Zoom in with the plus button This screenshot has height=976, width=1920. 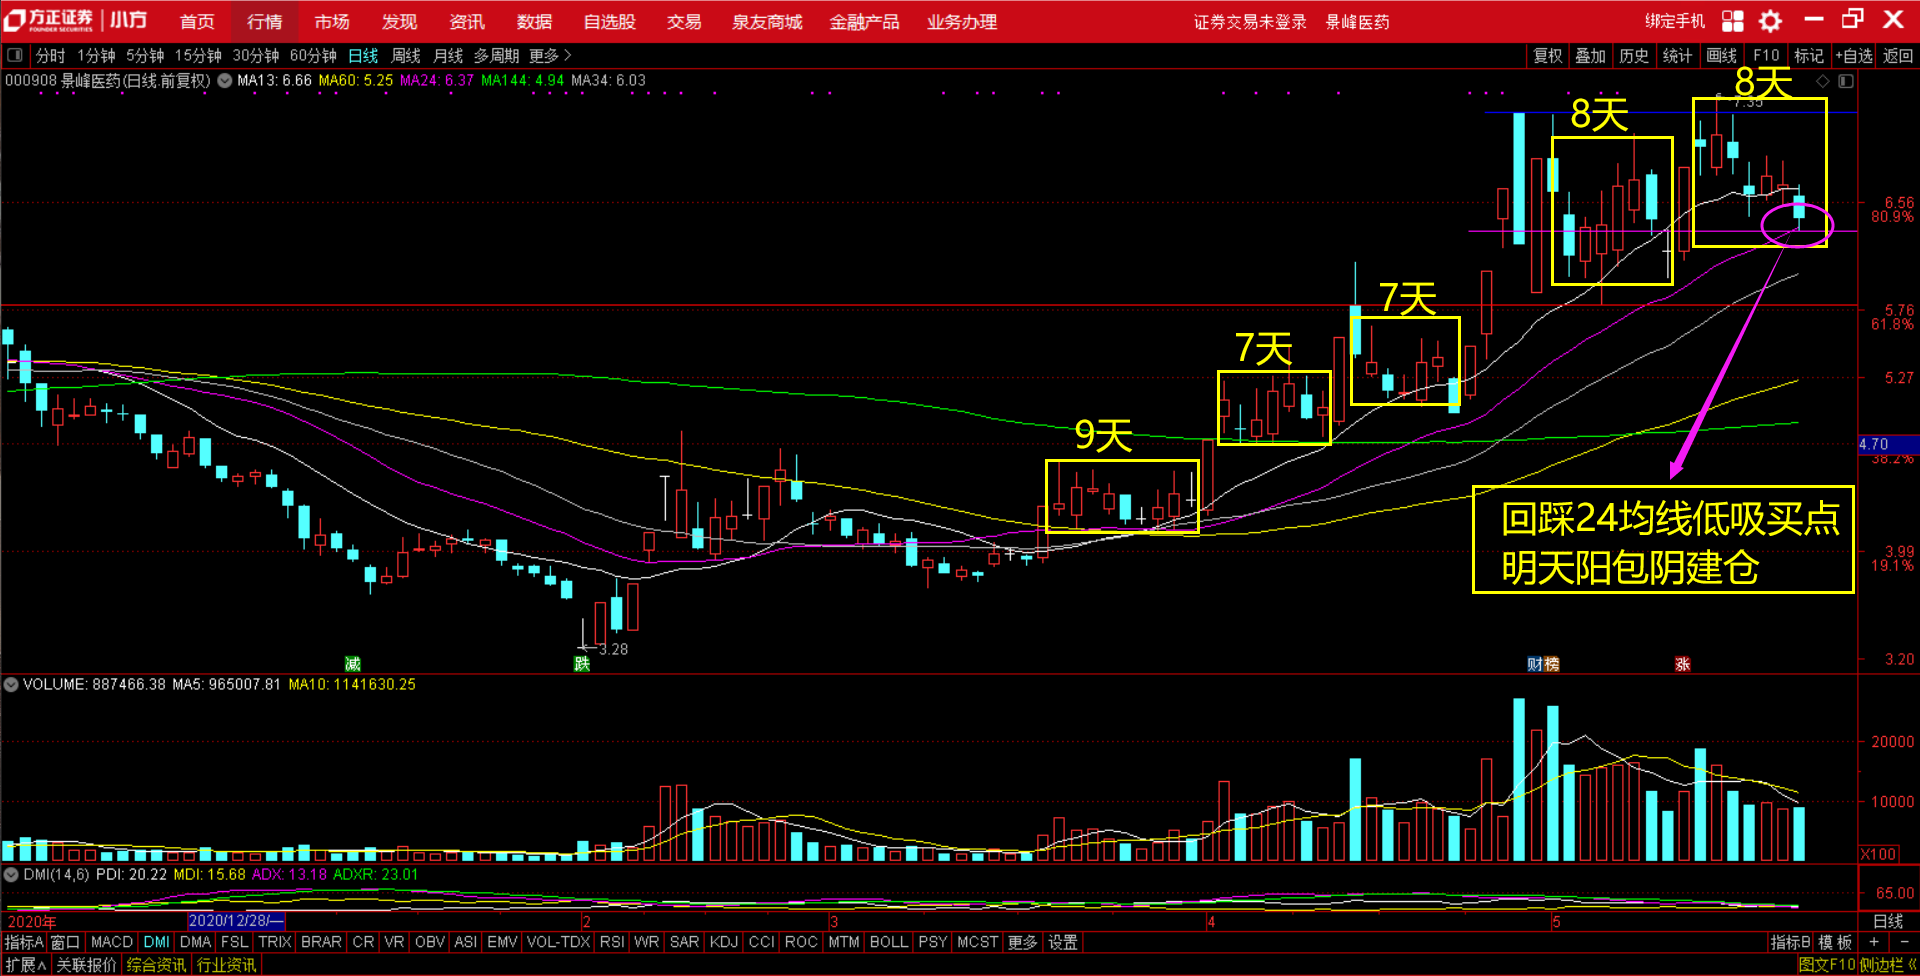click(1874, 942)
